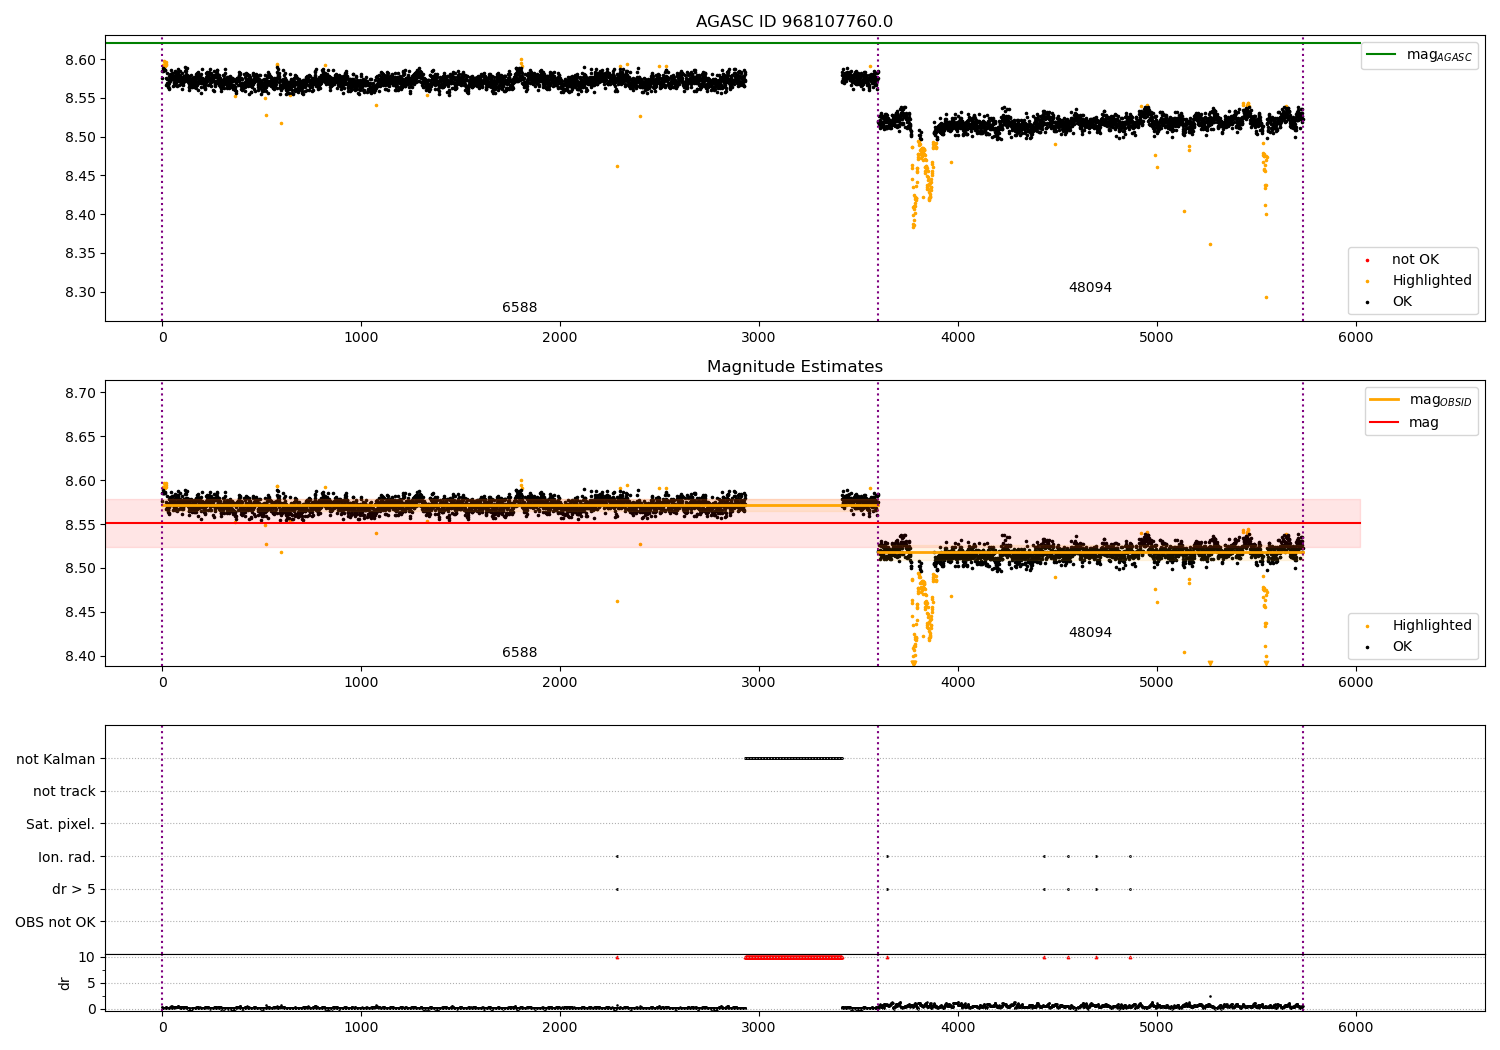Click the 3000 tick on top plot x-axis
This screenshot has width=1500, height=1050.
pos(759,337)
